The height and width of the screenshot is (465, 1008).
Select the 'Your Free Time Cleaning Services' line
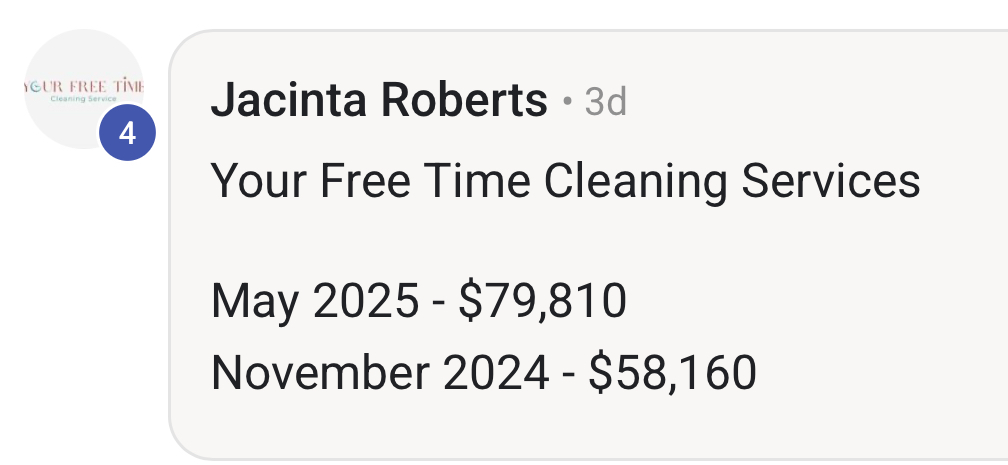pos(565,181)
